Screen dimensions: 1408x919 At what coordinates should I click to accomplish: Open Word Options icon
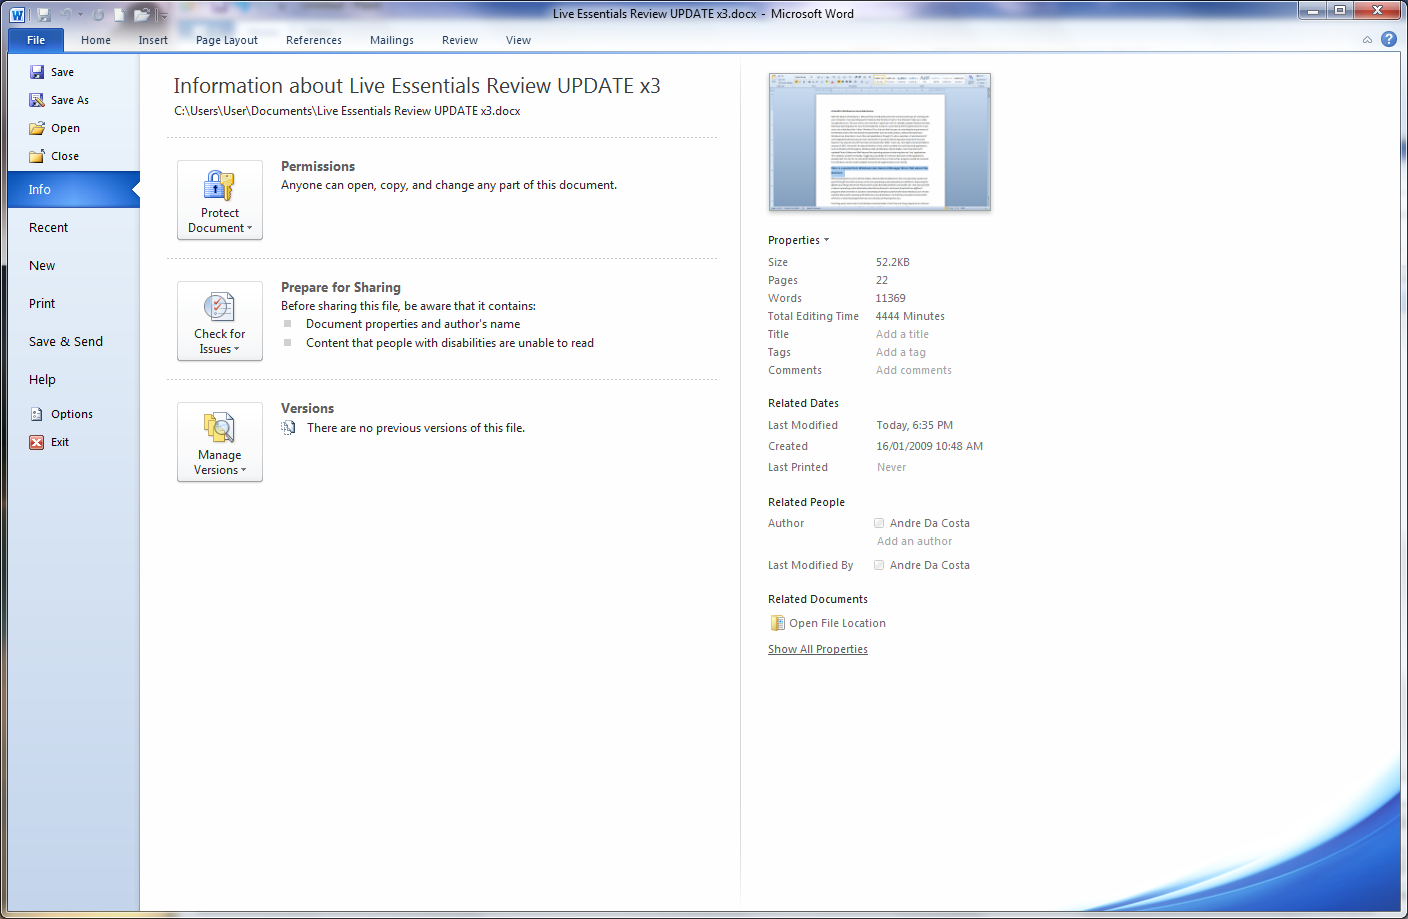[x=37, y=414]
